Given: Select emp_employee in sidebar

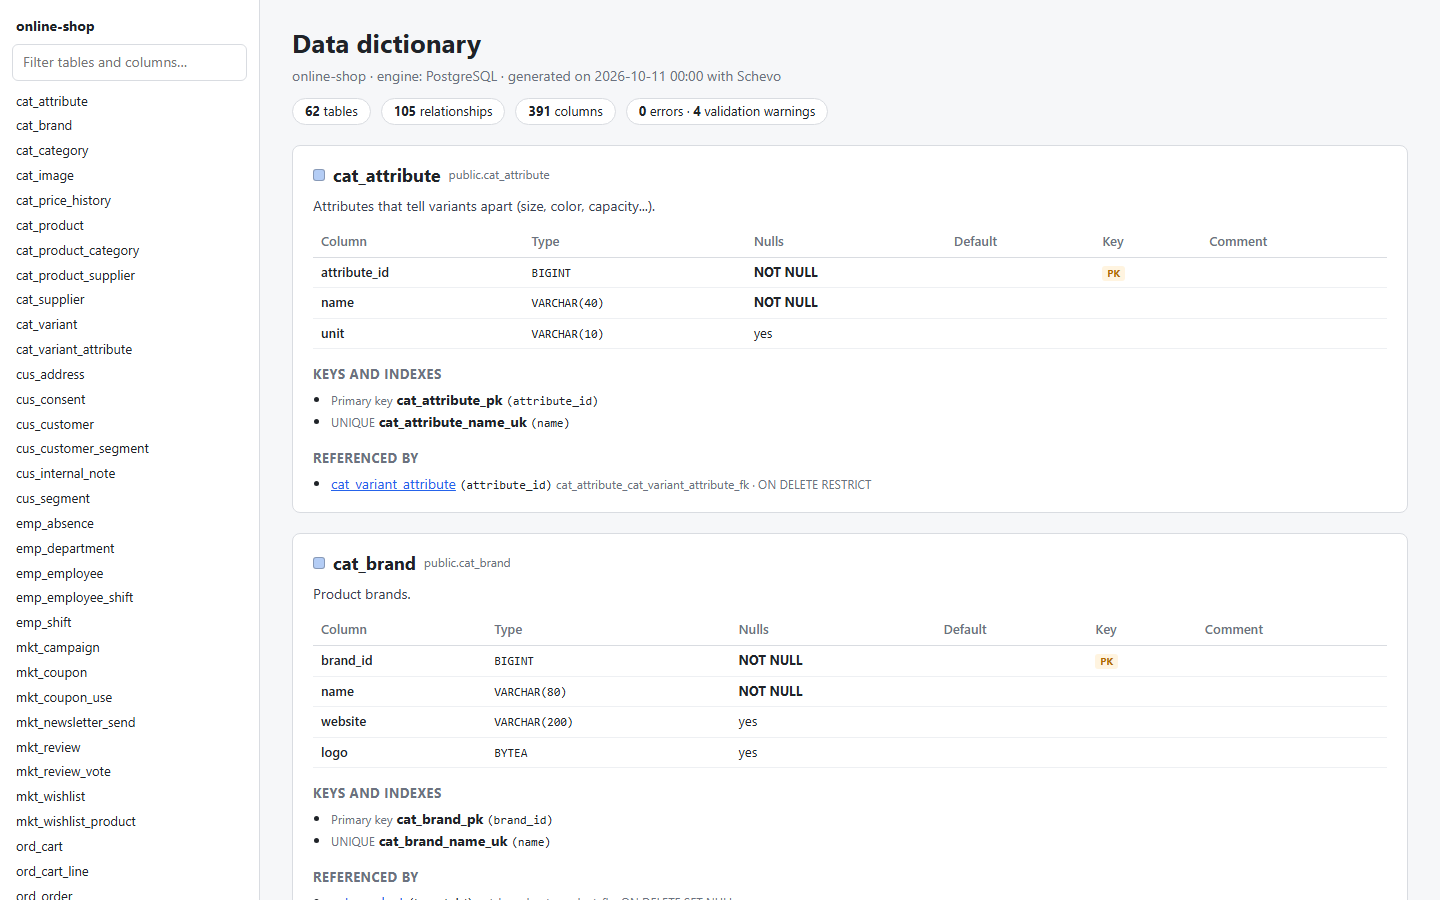Looking at the screenshot, I should point(60,574).
